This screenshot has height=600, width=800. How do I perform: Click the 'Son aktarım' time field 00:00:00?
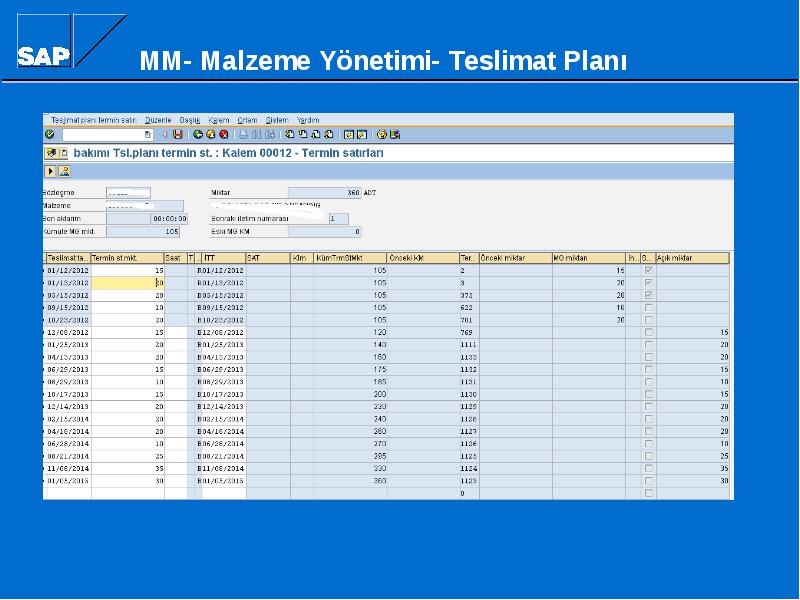pos(169,218)
